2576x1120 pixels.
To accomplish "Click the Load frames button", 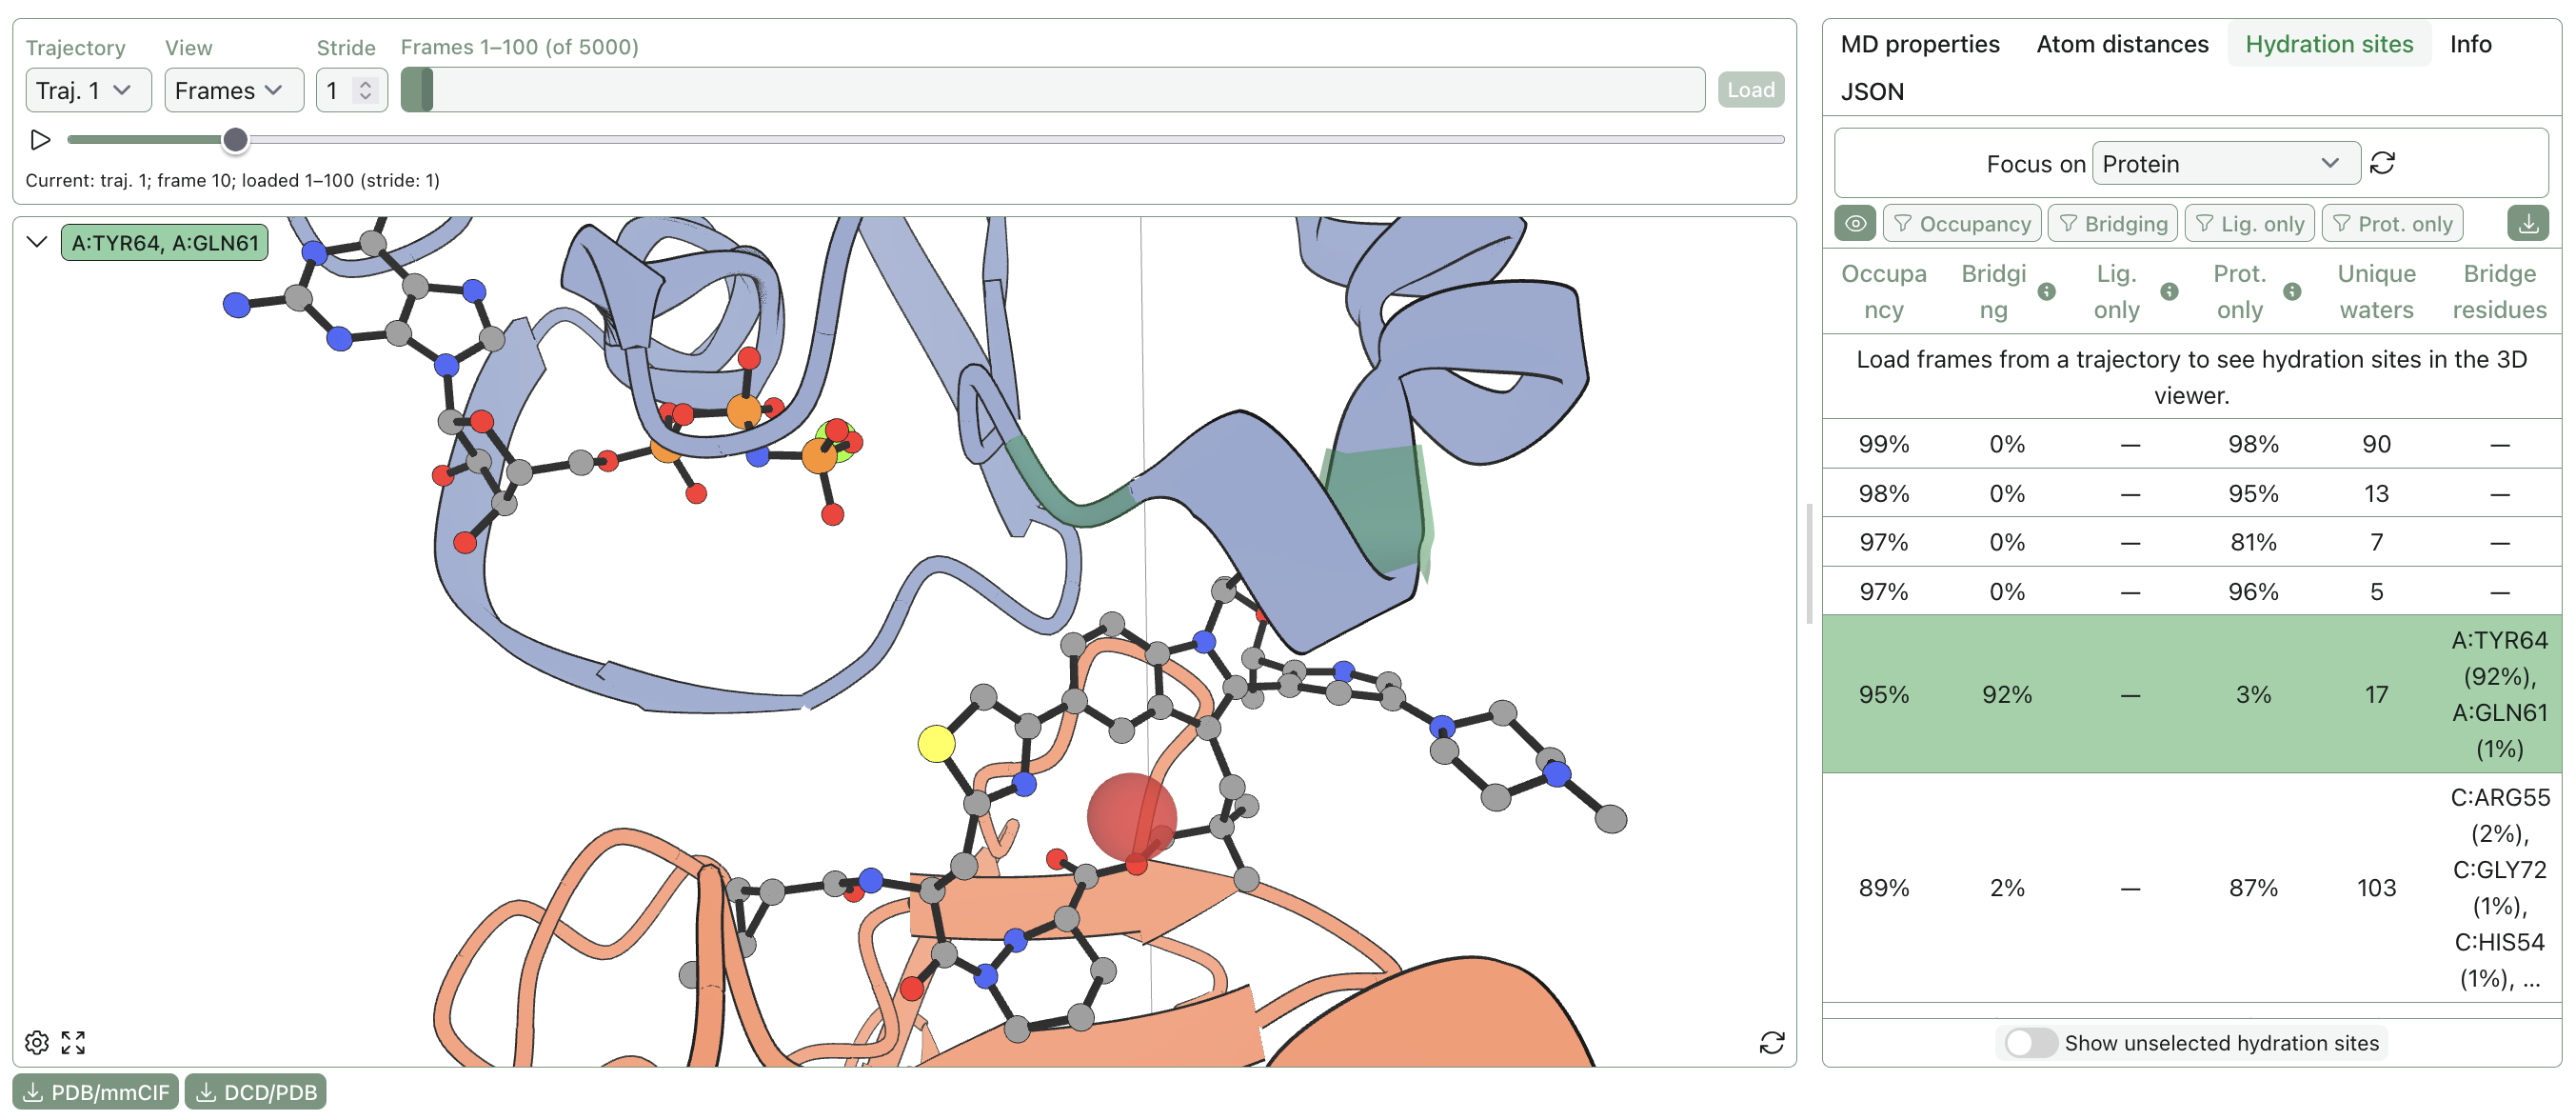I will (1750, 90).
